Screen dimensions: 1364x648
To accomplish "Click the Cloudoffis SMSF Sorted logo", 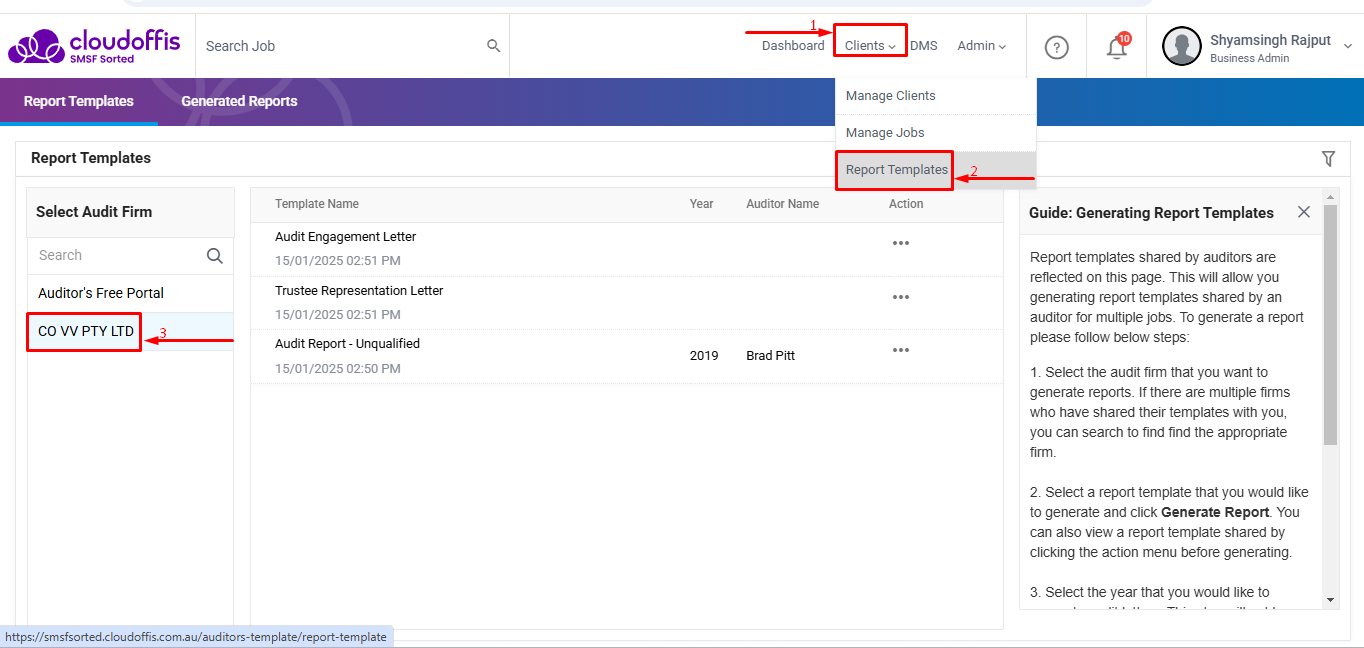I will [95, 46].
